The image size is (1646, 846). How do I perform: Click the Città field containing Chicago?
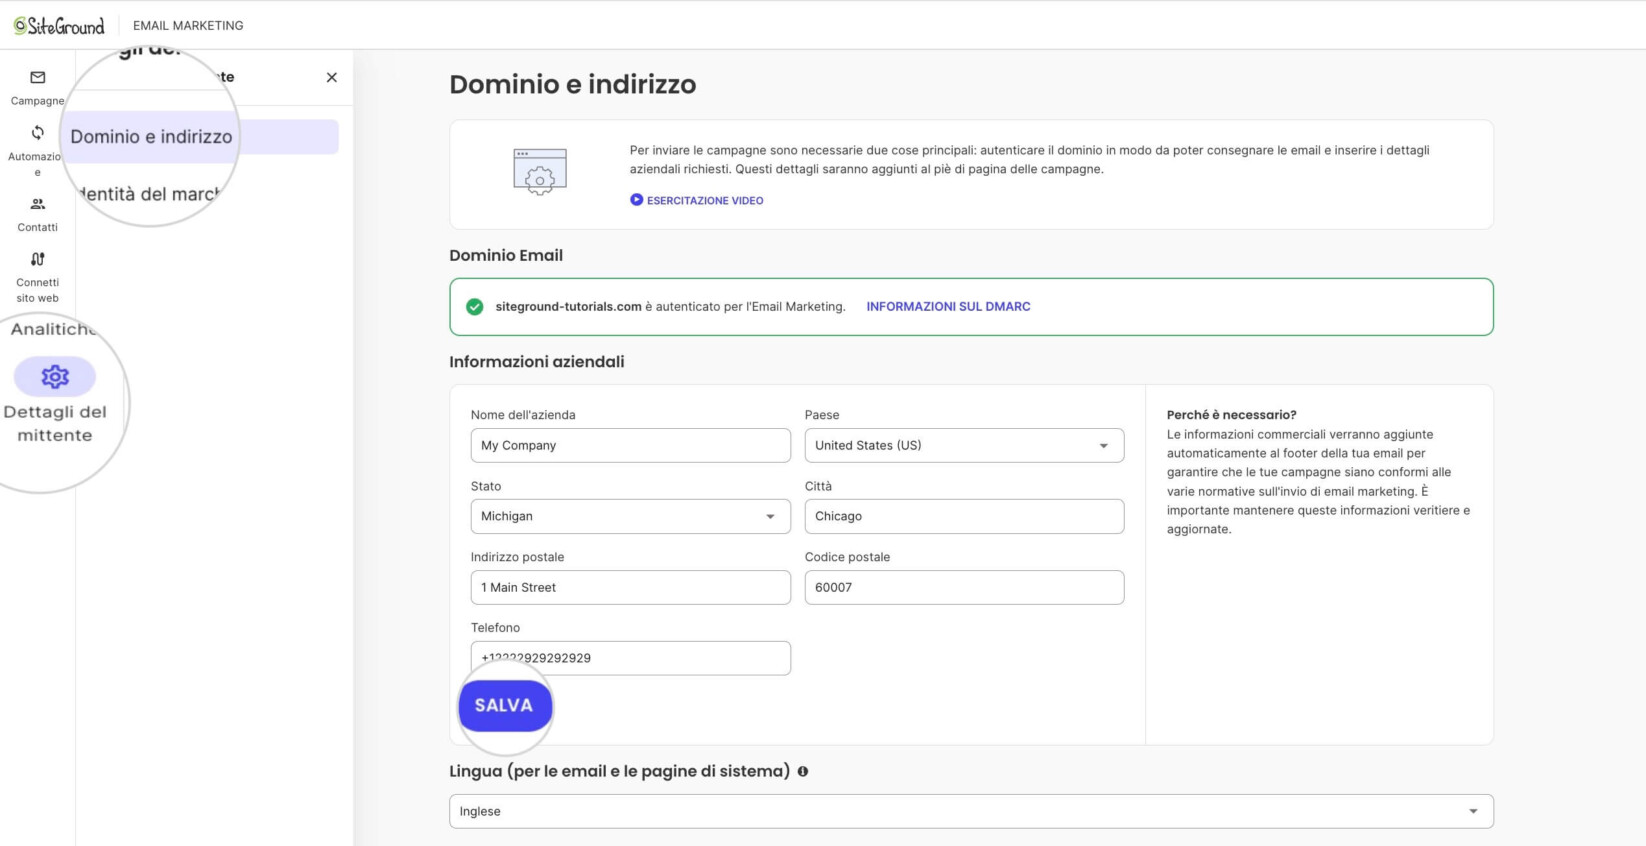964,516
